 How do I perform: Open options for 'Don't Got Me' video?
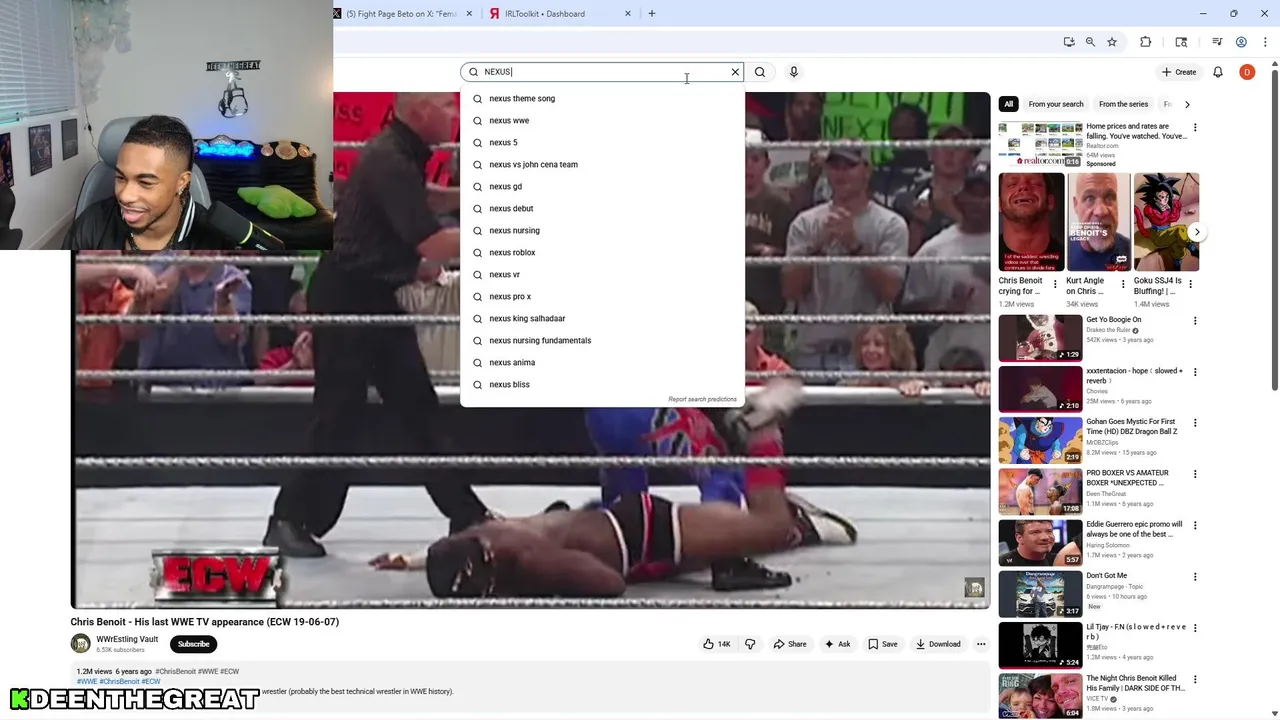pyautogui.click(x=1194, y=577)
